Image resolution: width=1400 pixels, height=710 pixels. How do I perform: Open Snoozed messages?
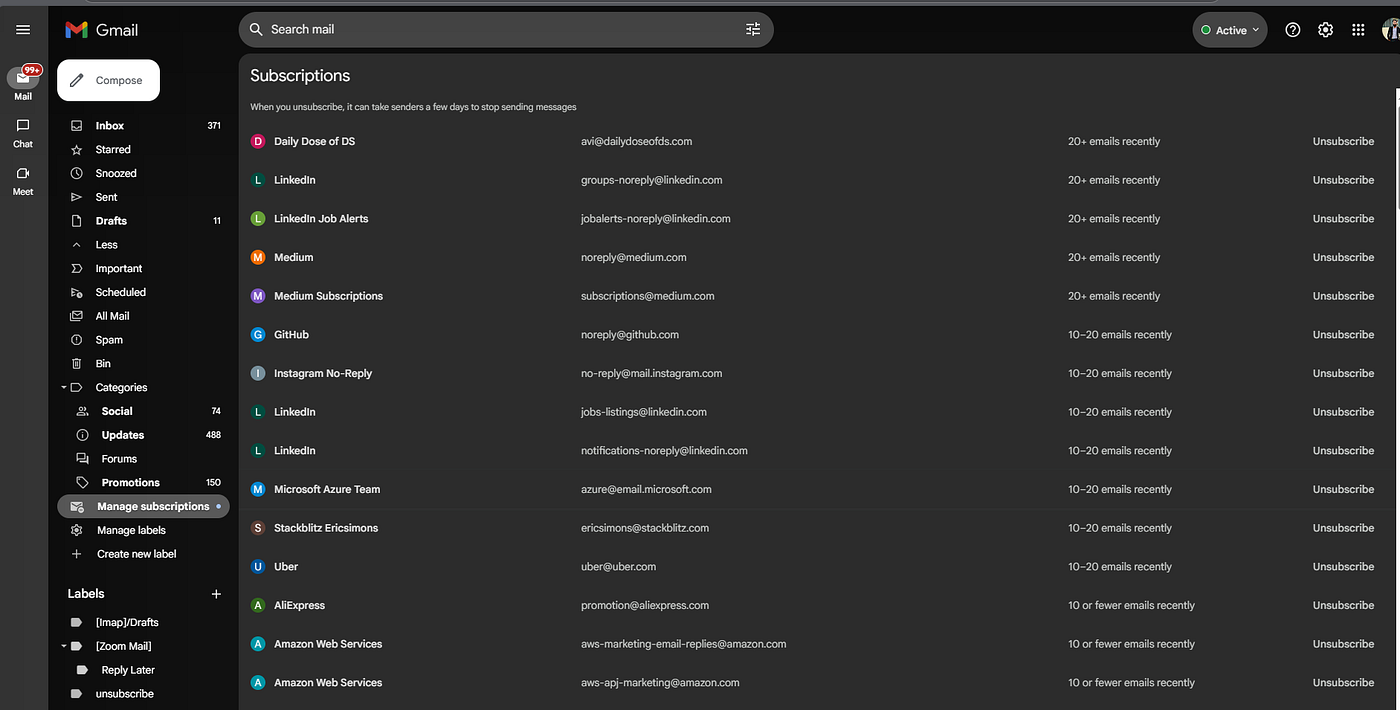coord(142,174)
